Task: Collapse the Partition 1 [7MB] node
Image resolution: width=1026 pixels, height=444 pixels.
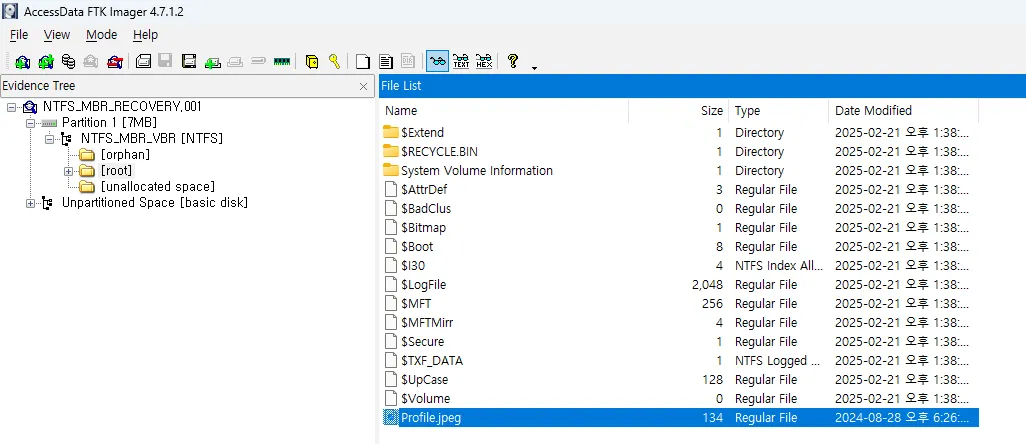Action: [x=30, y=123]
